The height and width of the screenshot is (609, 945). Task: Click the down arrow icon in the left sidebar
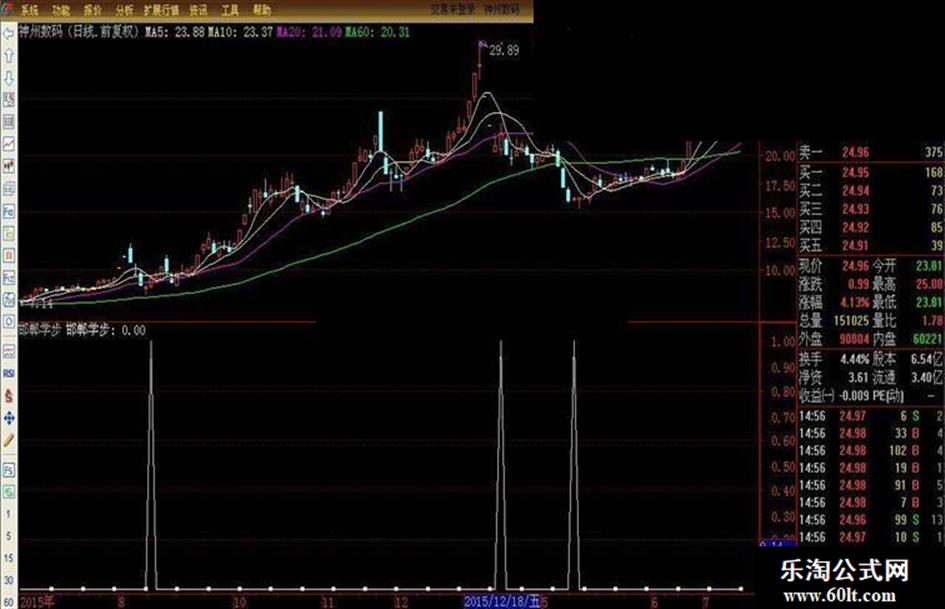8,78
